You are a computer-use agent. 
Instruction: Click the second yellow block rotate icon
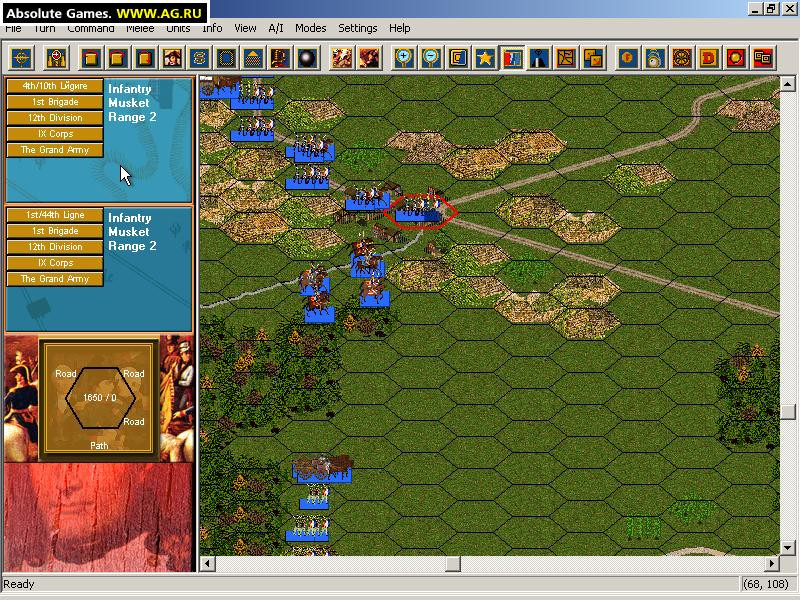point(118,58)
